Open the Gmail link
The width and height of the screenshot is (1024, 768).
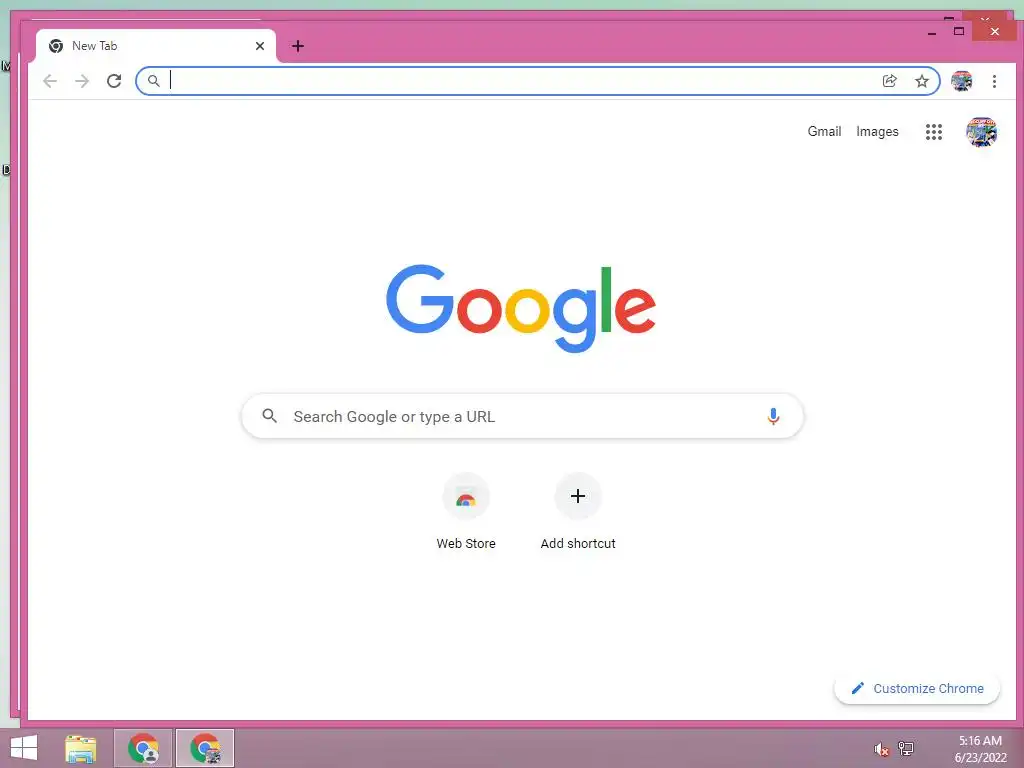coord(824,131)
